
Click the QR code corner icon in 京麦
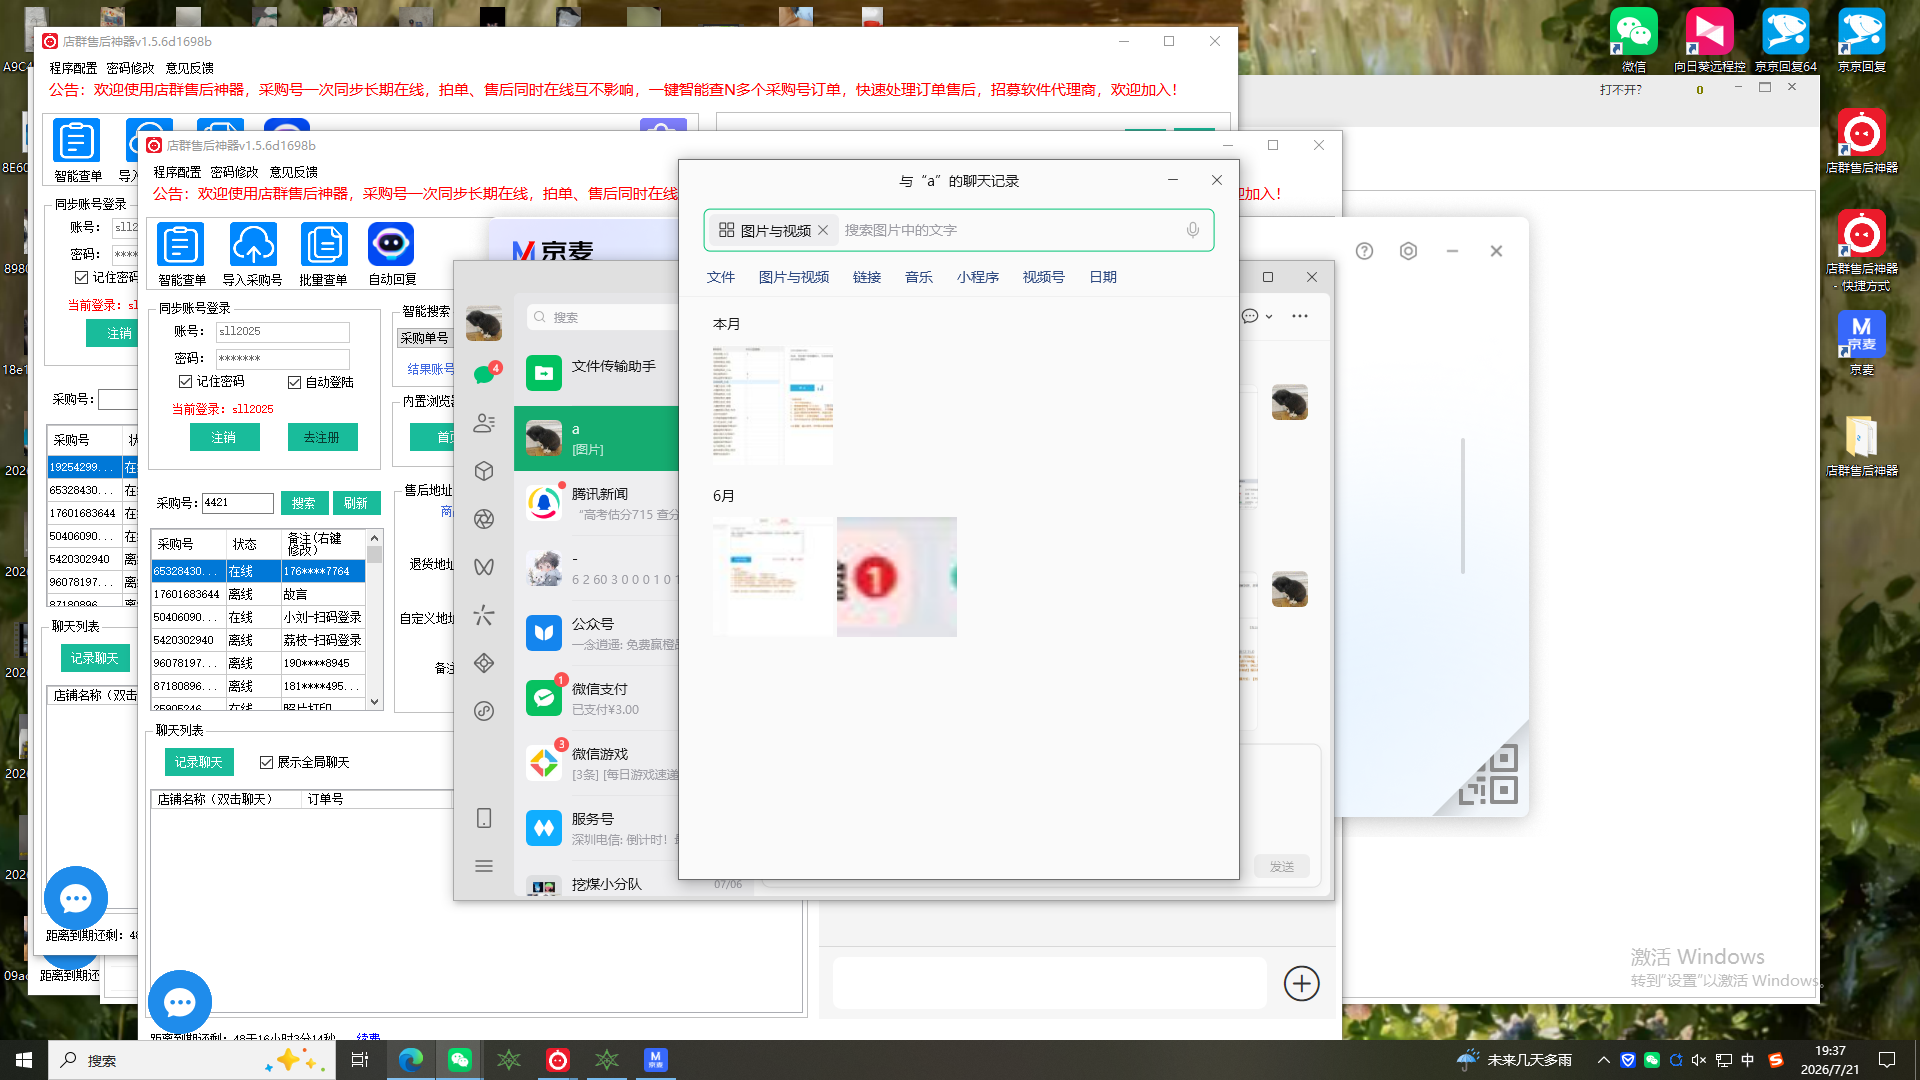[x=1489, y=775]
